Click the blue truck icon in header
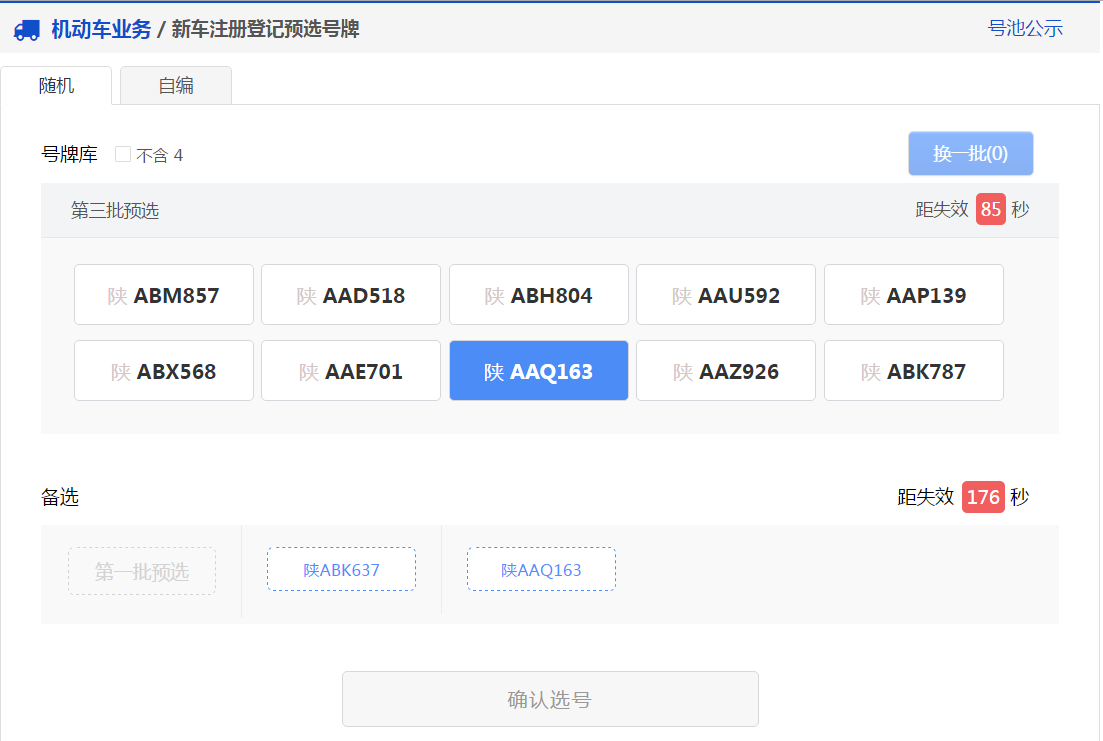 pyautogui.click(x=27, y=30)
